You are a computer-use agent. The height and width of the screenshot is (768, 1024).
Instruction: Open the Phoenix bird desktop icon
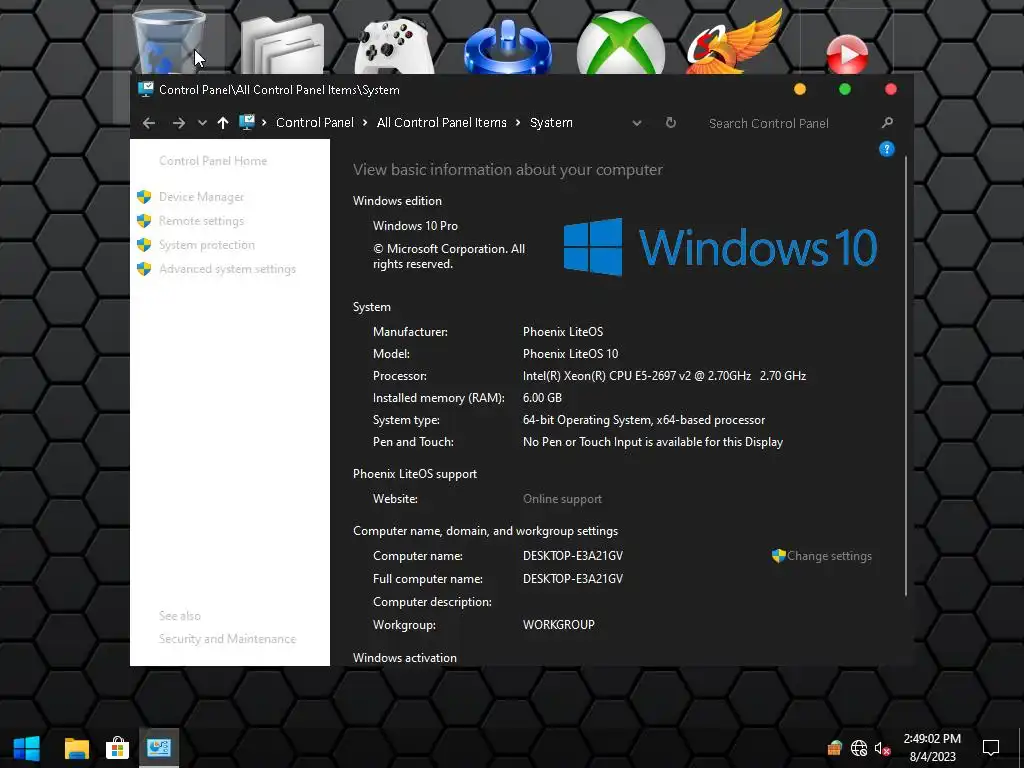coord(734,42)
